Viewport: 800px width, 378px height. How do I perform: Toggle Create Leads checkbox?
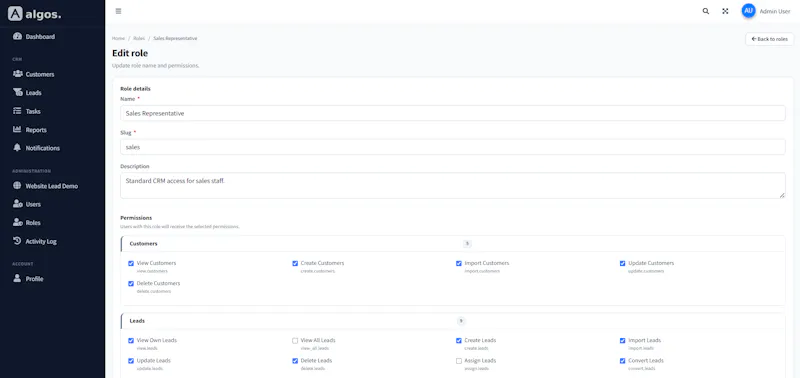[459, 340]
